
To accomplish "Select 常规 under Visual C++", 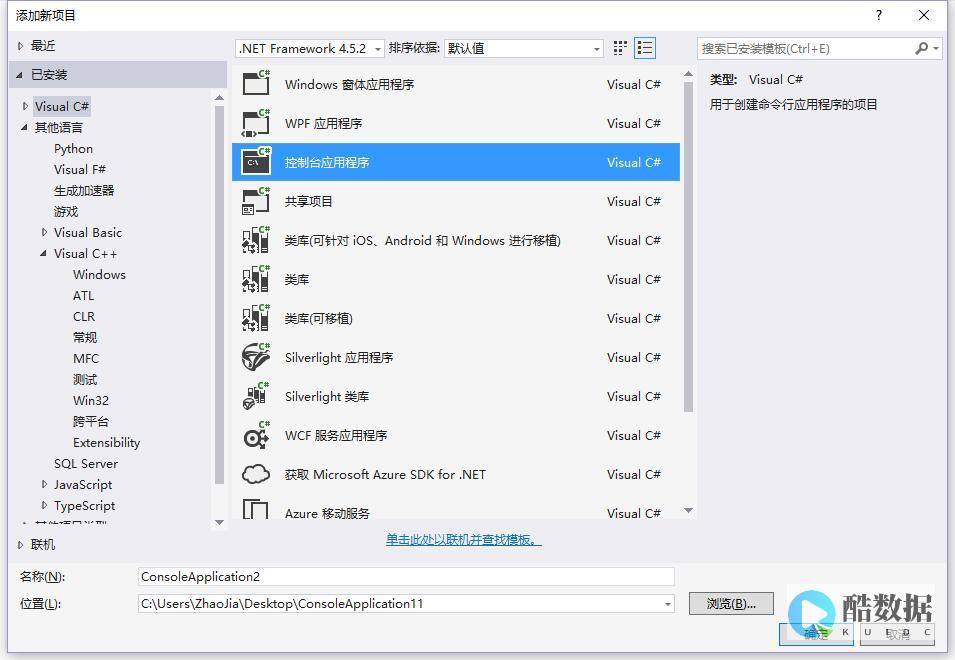I will point(85,337).
